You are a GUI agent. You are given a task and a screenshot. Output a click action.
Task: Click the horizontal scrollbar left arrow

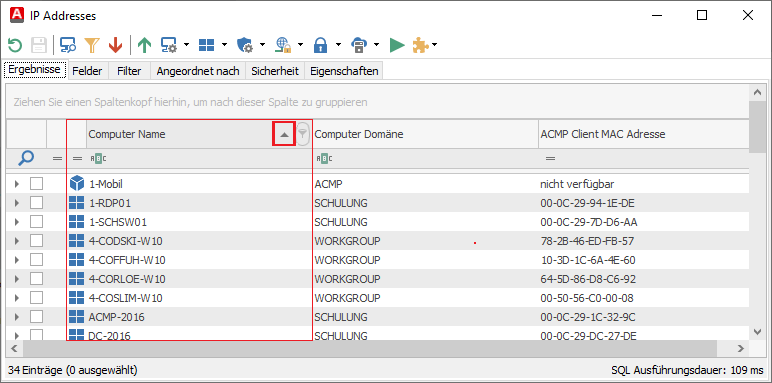click(14, 349)
